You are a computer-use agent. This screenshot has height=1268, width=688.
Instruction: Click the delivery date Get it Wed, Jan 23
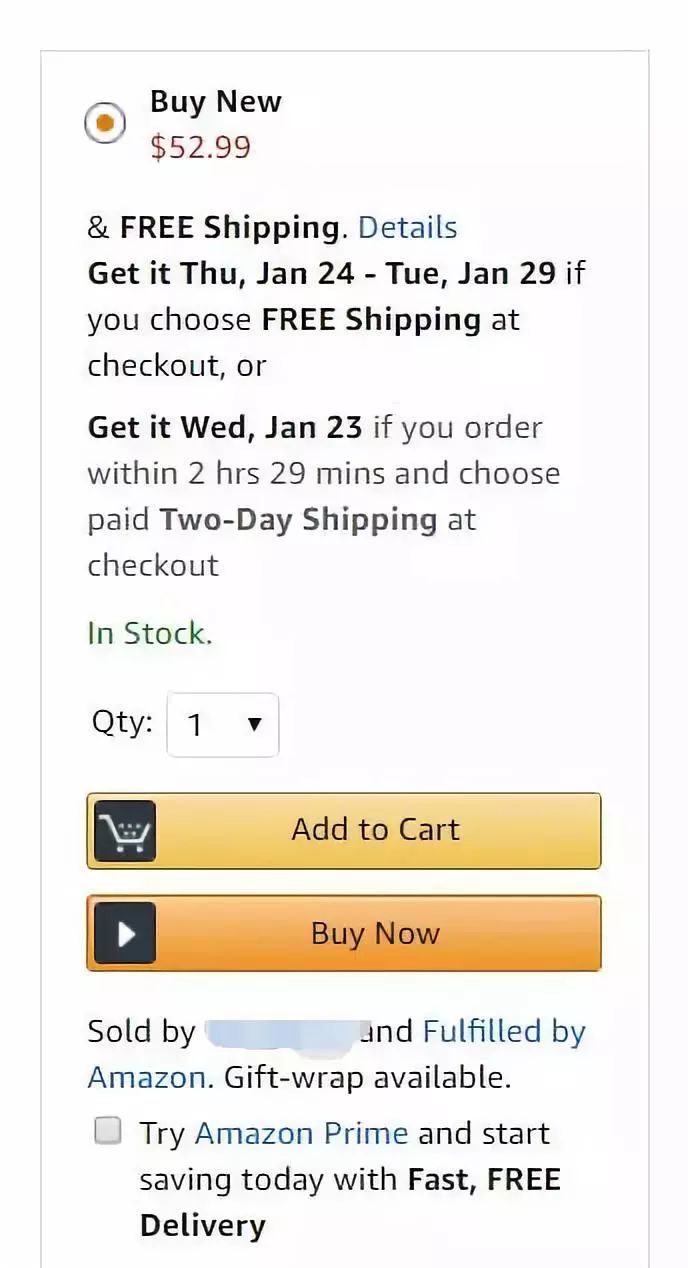coord(222,427)
